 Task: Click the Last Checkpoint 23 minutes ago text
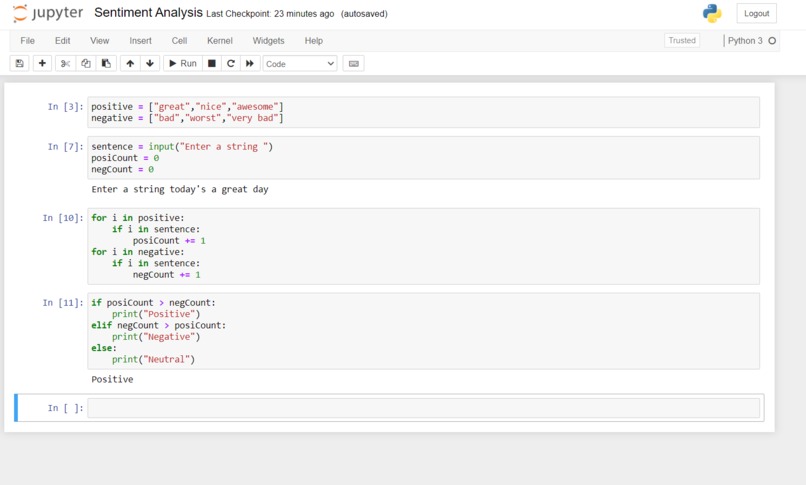[270, 14]
